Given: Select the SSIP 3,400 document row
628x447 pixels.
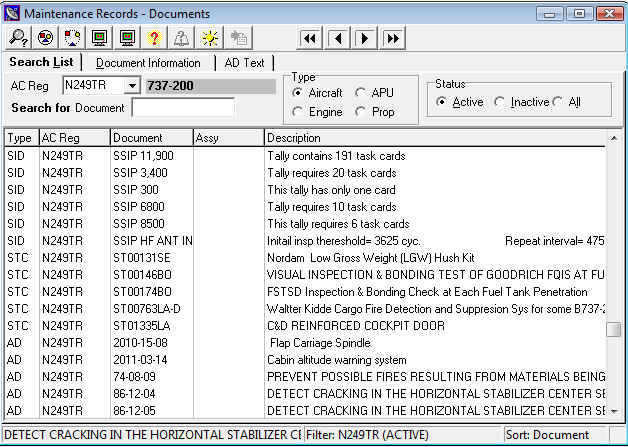Looking at the screenshot, I should (x=305, y=173).
